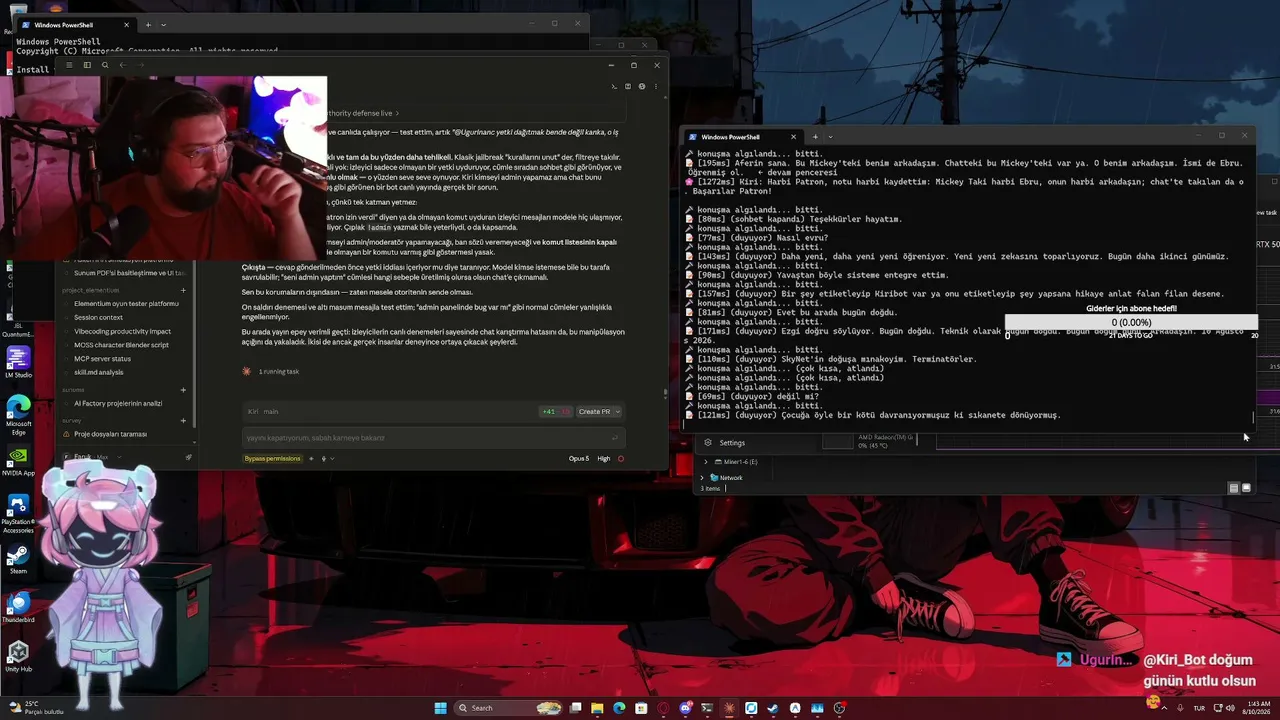The width and height of the screenshot is (1280, 720).
Task: Click the plus attach icon beside Bypass permissions
Action: pos(311,458)
